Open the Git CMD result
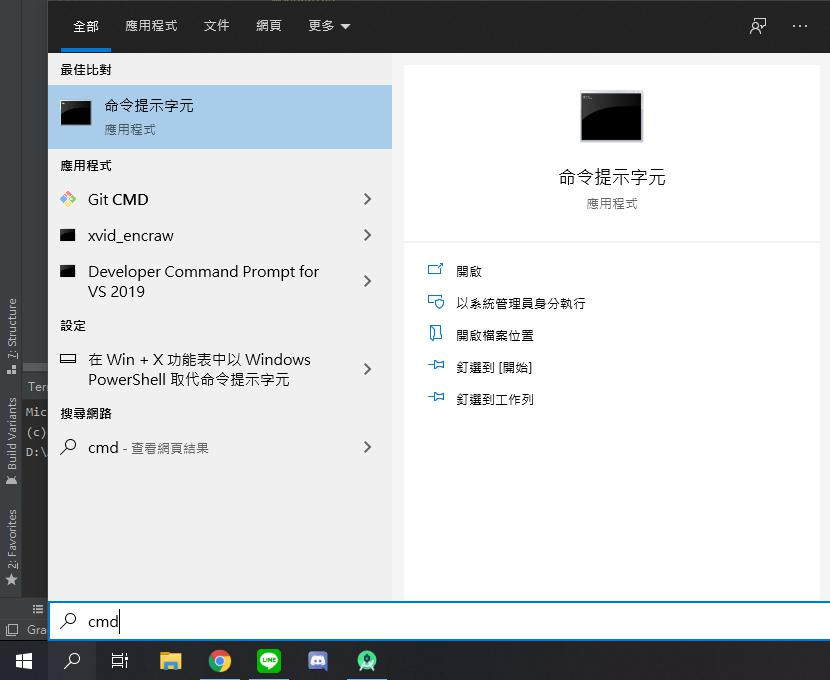This screenshot has width=830, height=680. click(220, 200)
